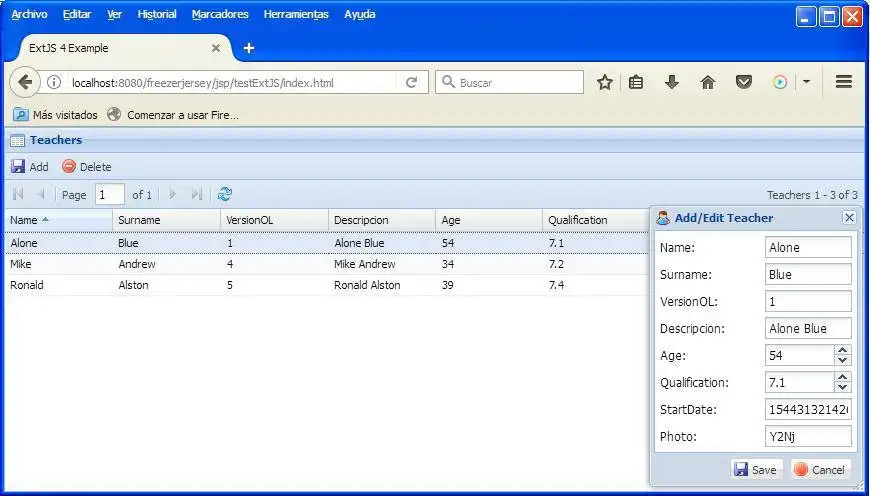Click the Age number field
This screenshot has width=870, height=496.
point(800,356)
